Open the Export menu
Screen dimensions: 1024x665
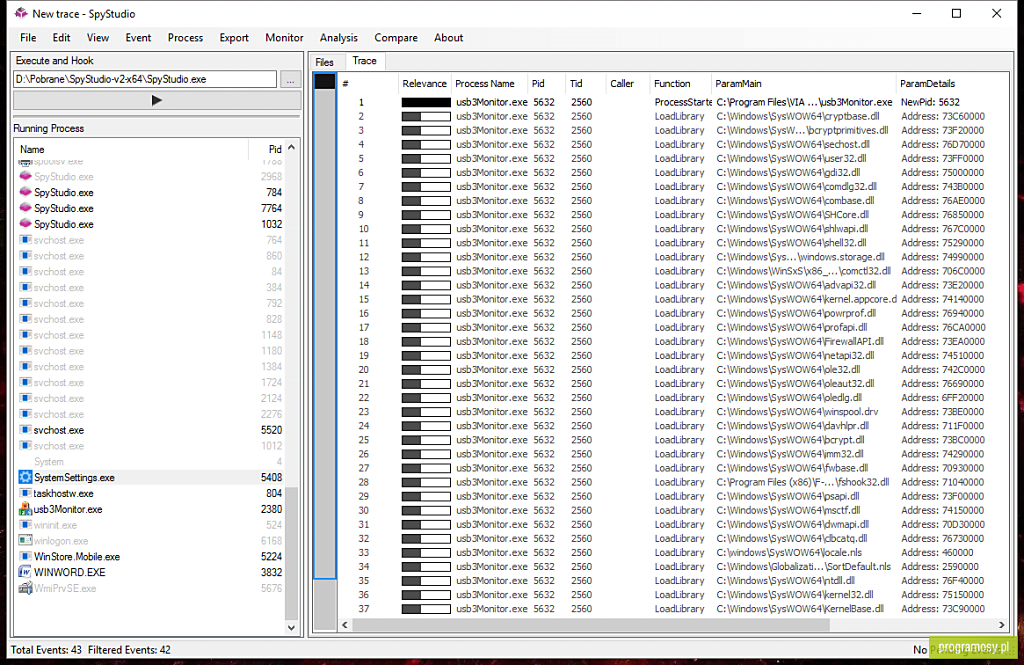[234, 38]
